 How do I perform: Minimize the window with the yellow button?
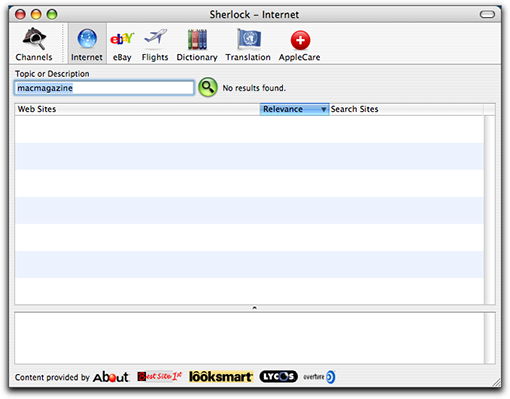tap(36, 14)
